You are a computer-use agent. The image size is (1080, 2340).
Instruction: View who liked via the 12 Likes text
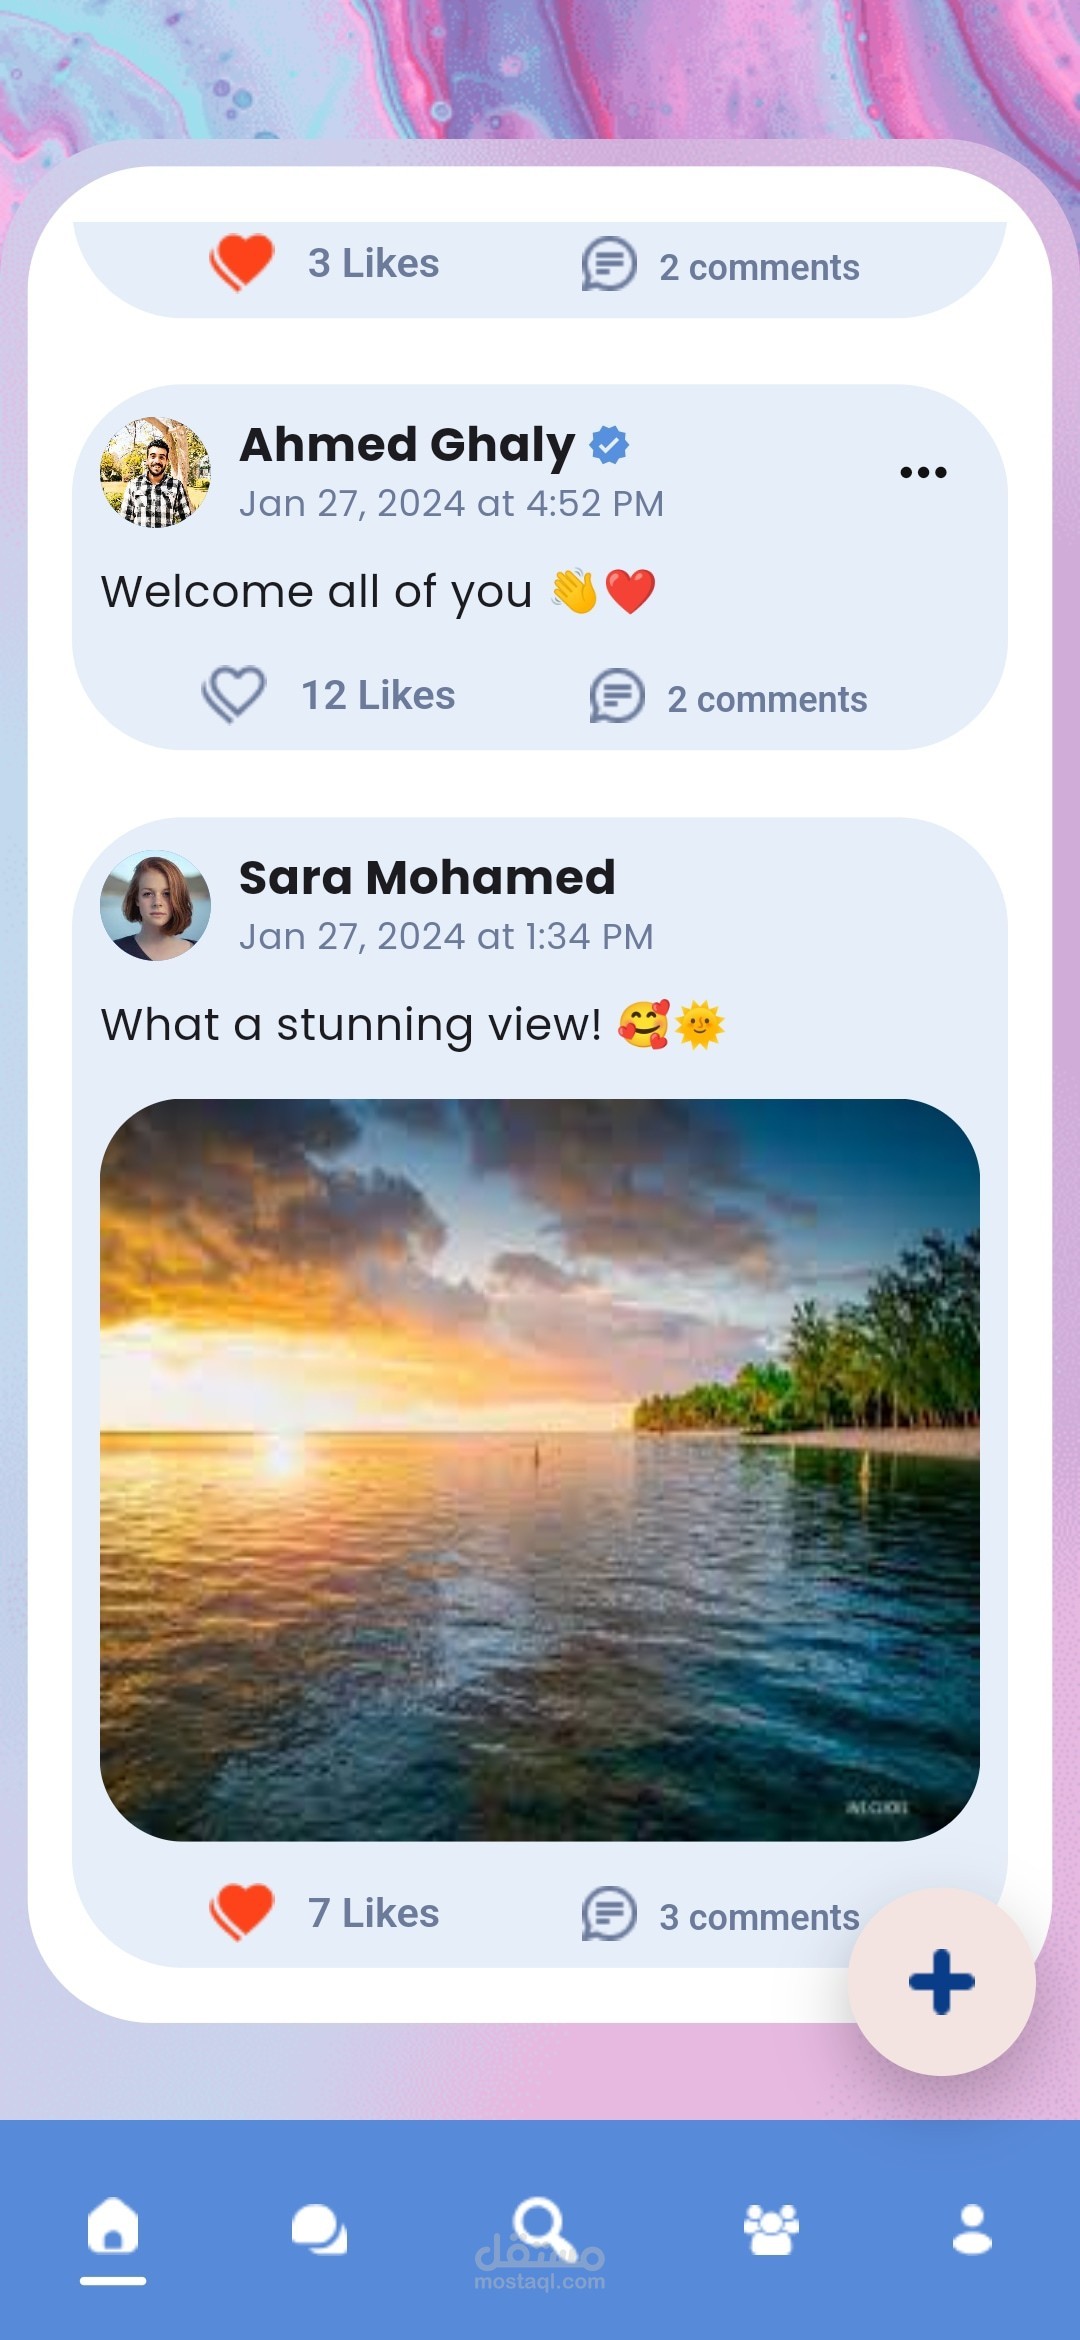(x=378, y=696)
